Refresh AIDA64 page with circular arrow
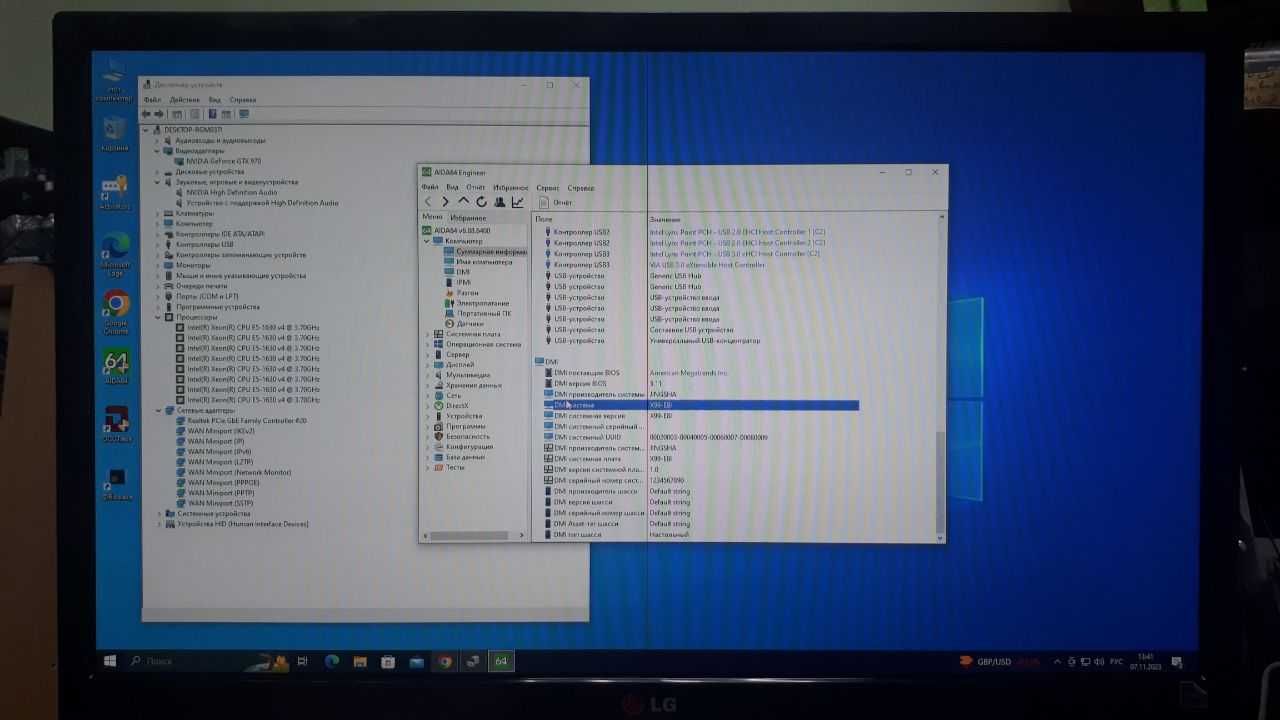 [482, 202]
